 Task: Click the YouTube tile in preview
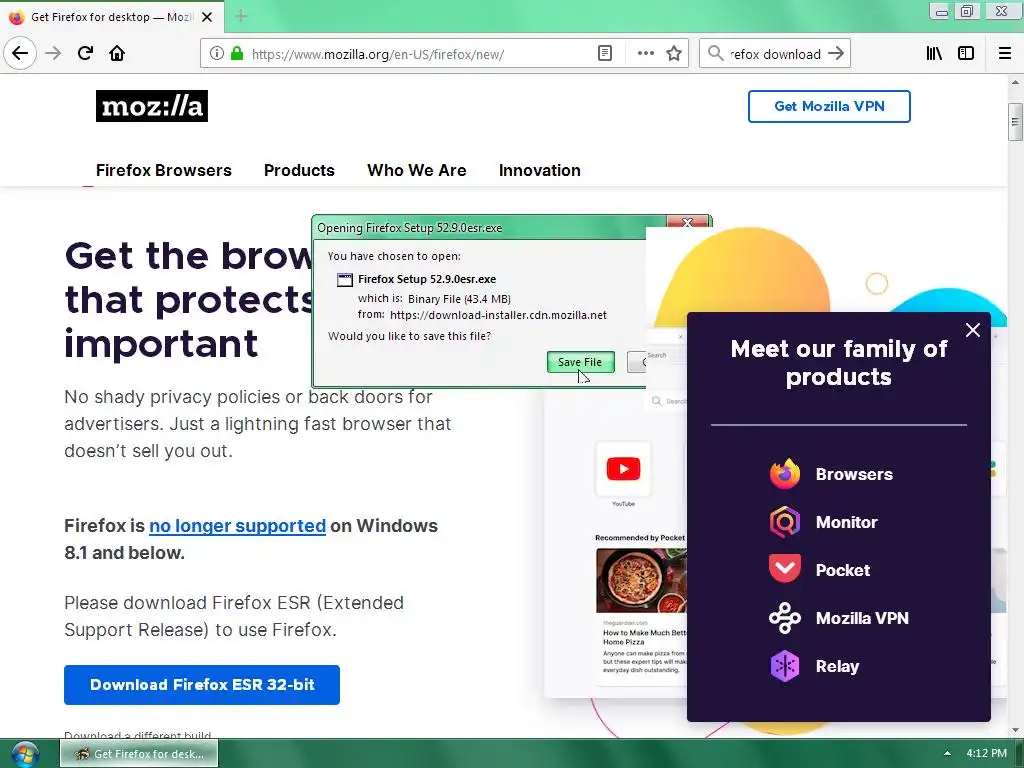click(x=623, y=469)
